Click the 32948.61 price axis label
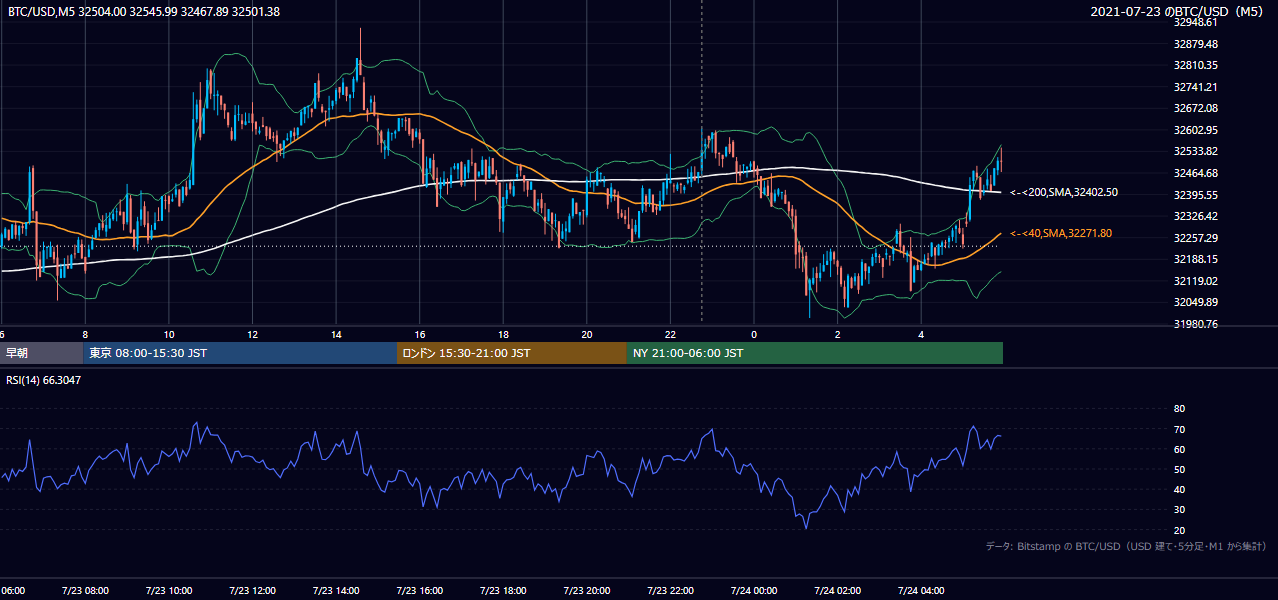This screenshot has width=1278, height=600. click(x=1196, y=22)
